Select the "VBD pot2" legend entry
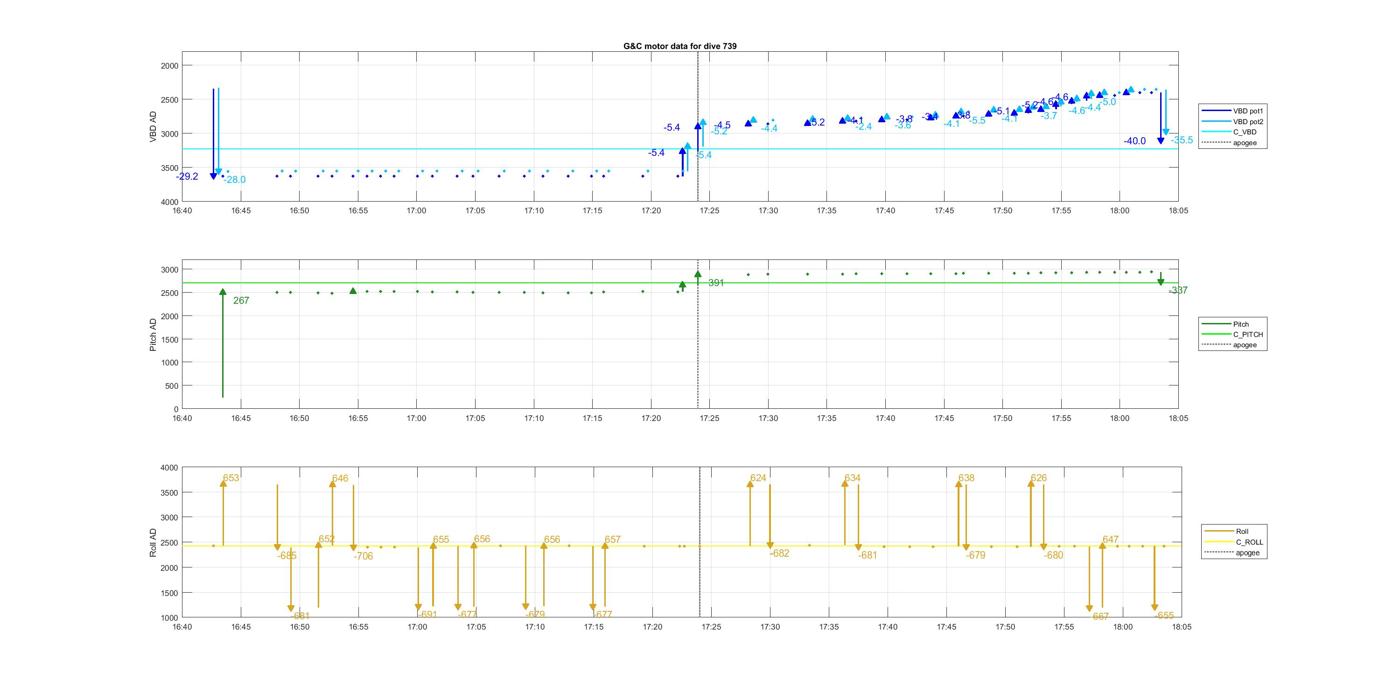Screen dimensions: 1400x693 (x=1234, y=122)
